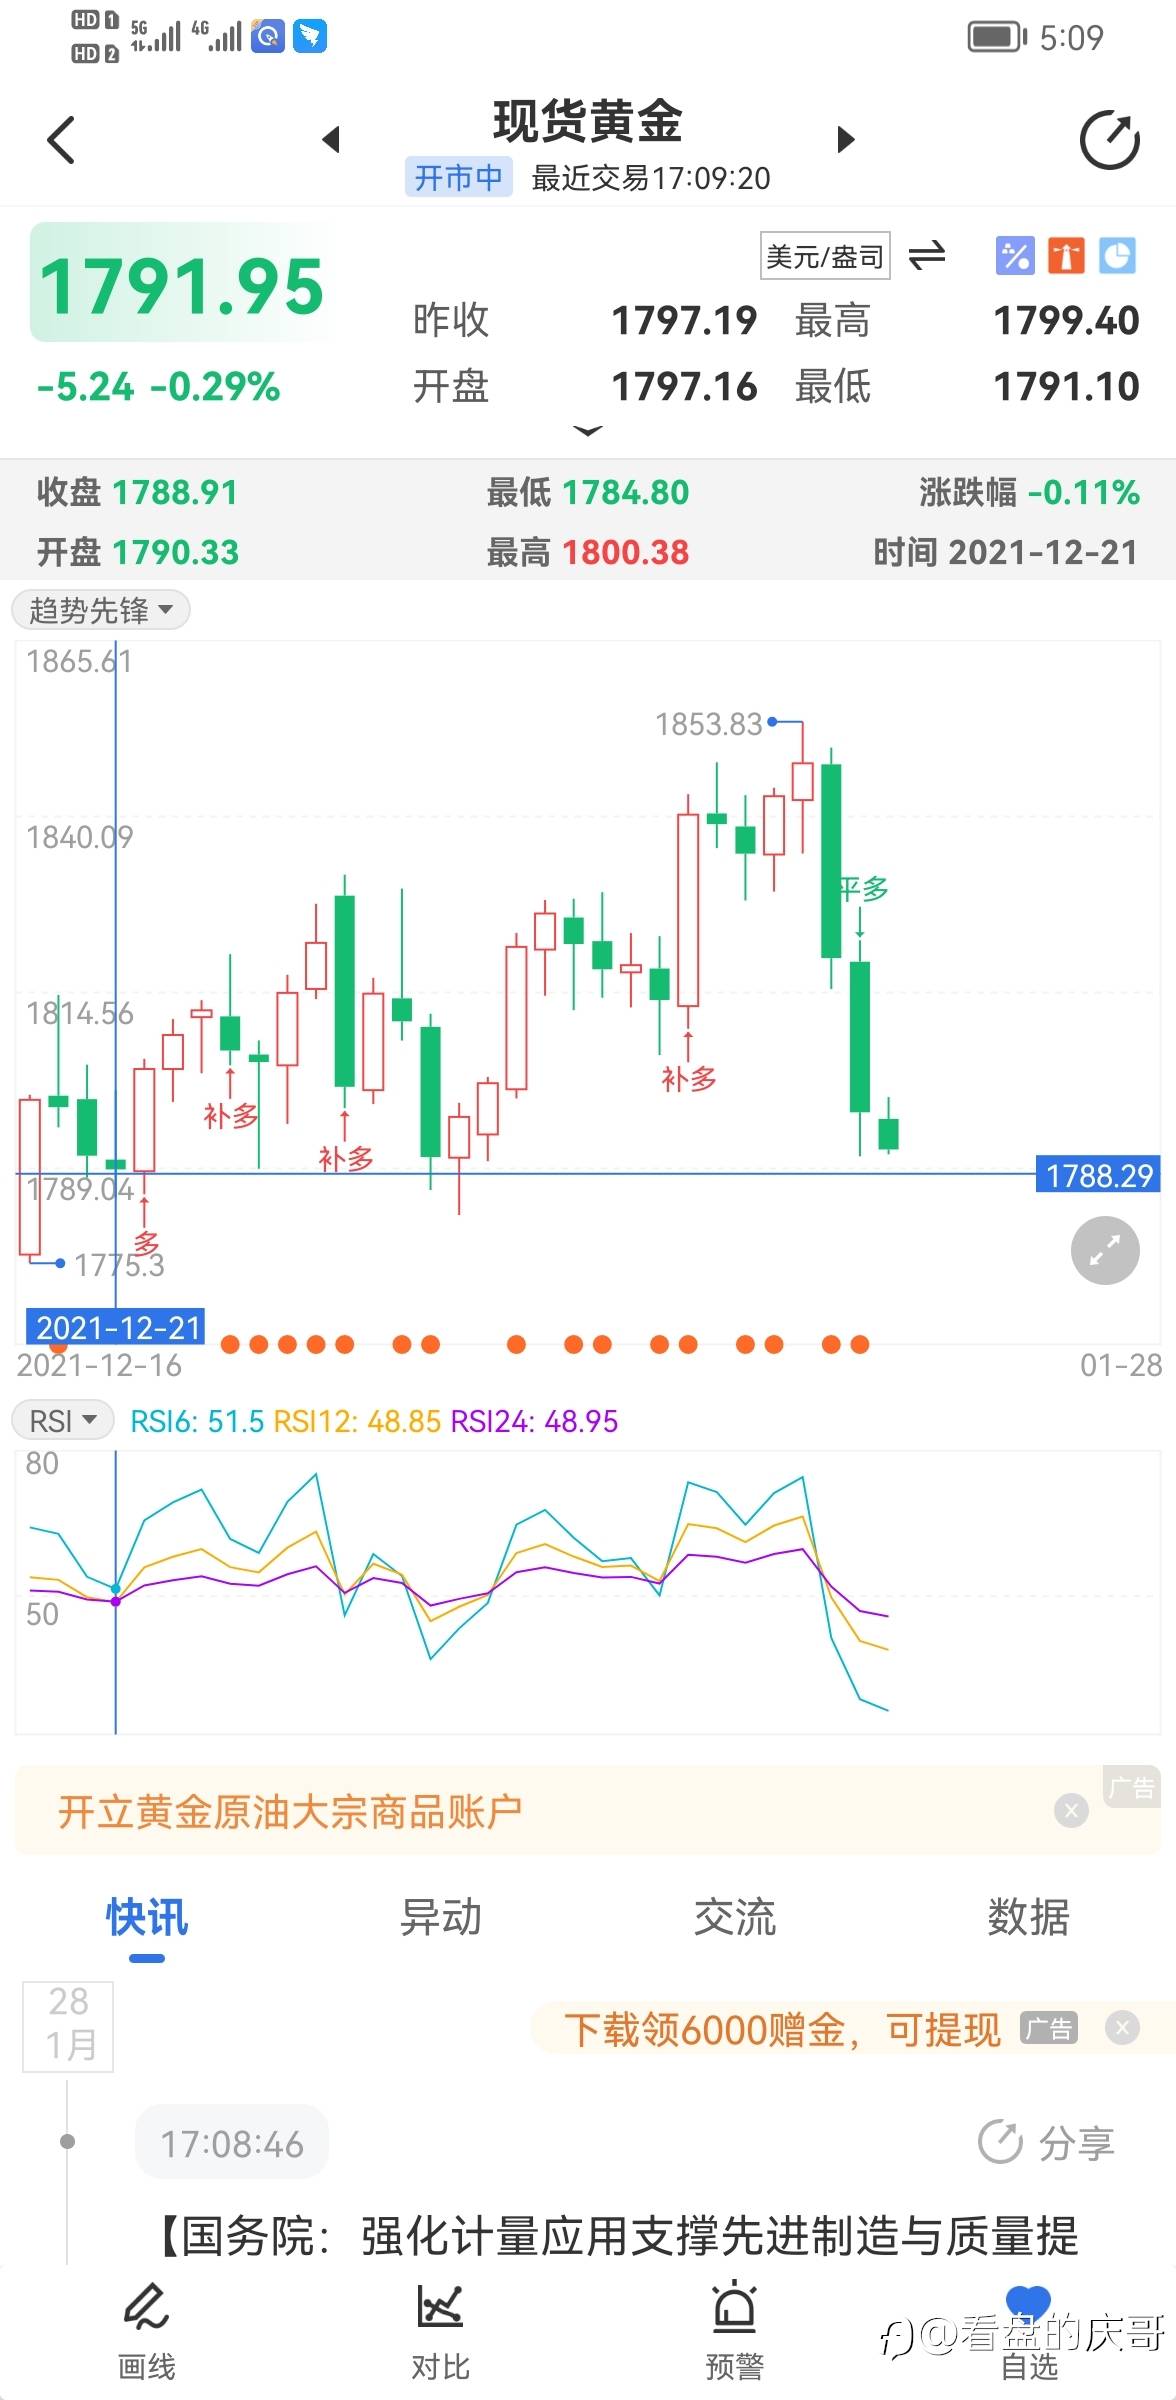Expand quote details chevron

click(588, 431)
